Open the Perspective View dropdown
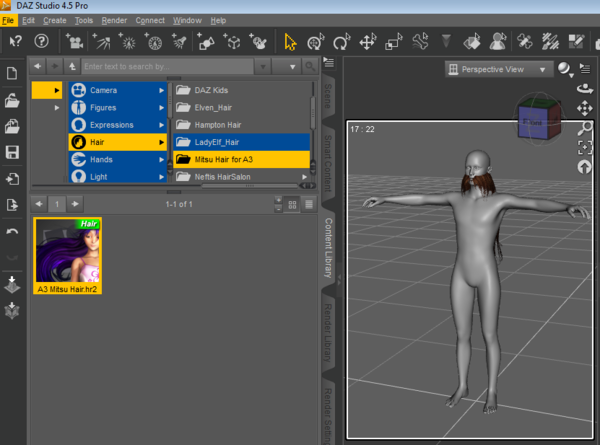 [x=499, y=69]
